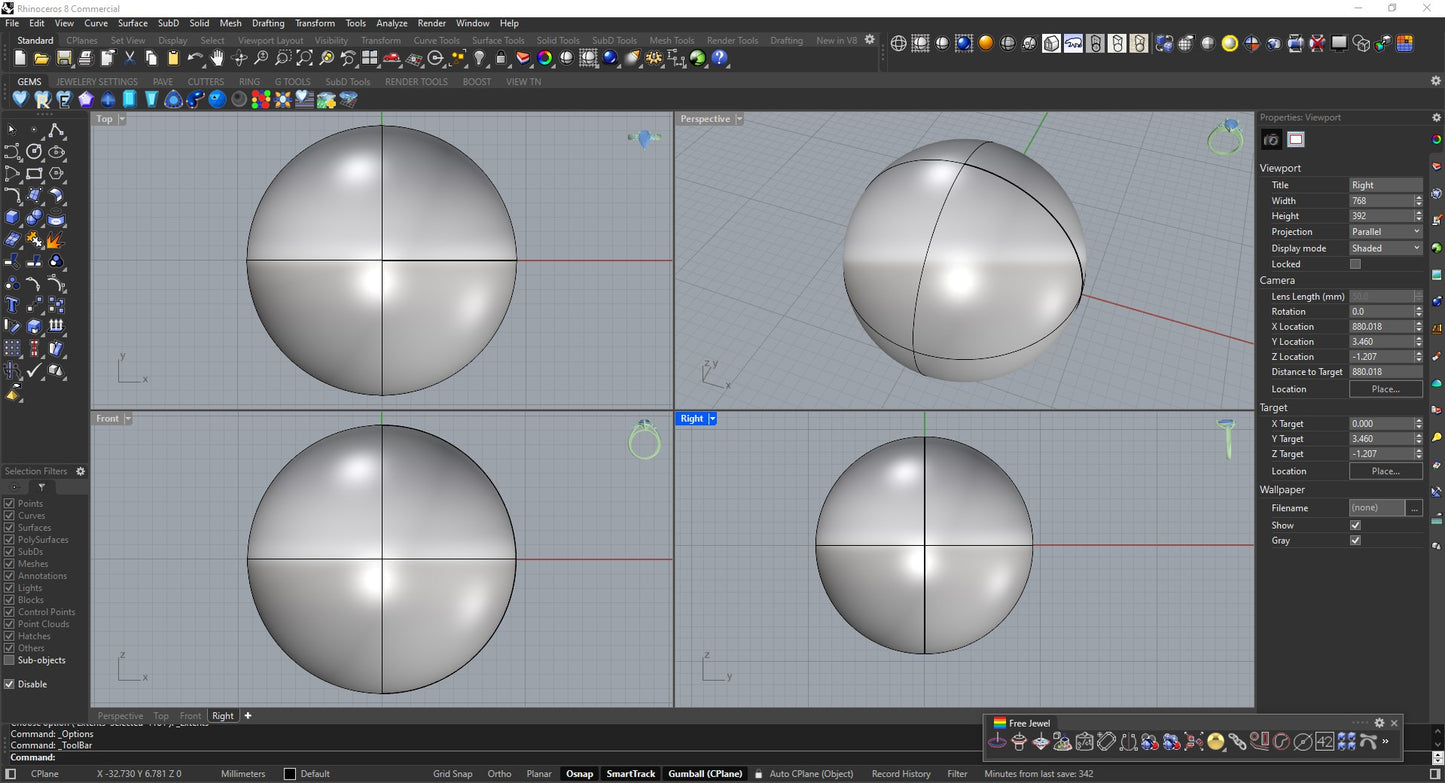Click the Save file icon in Standard toolbar
This screenshot has width=1445, height=783.
pos(64,59)
